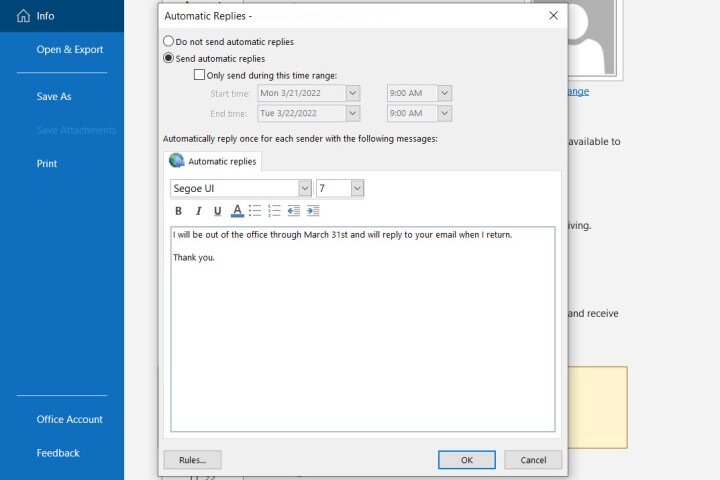The width and height of the screenshot is (720, 480).
Task: Switch to the Automatic replies tab
Action: pyautogui.click(x=213, y=161)
